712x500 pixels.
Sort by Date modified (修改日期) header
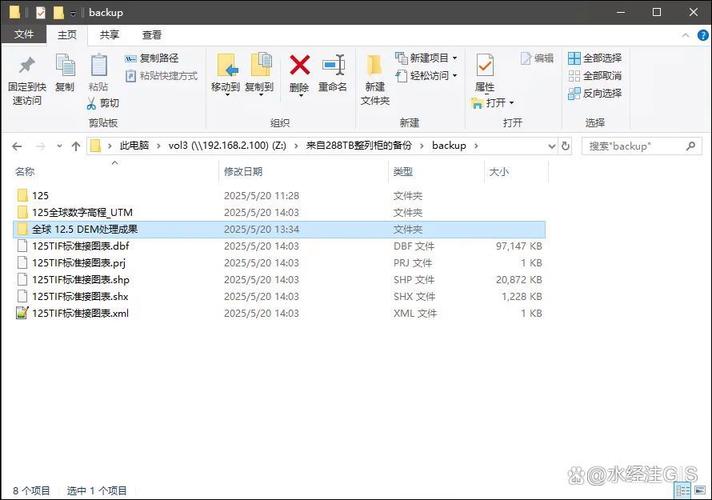[x=243, y=172]
